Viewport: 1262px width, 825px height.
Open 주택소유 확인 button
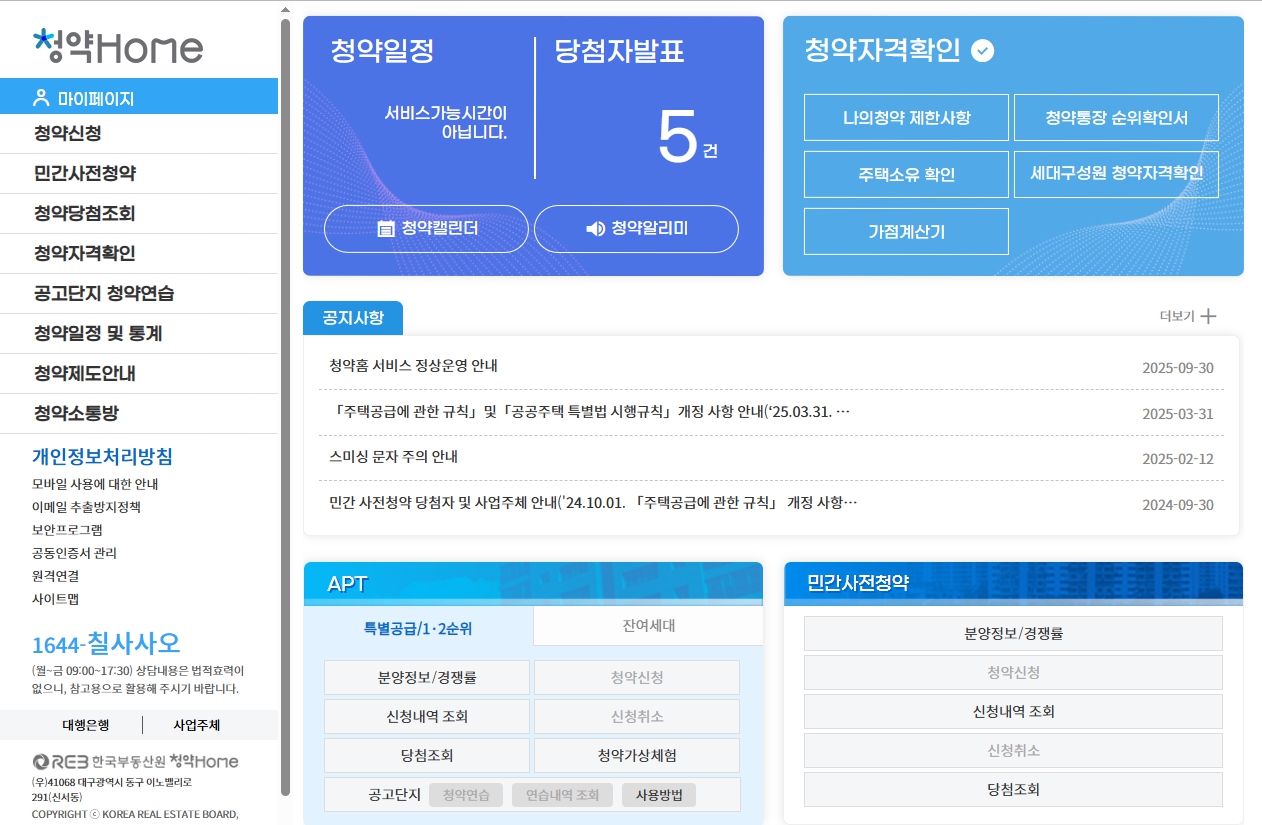[906, 175]
